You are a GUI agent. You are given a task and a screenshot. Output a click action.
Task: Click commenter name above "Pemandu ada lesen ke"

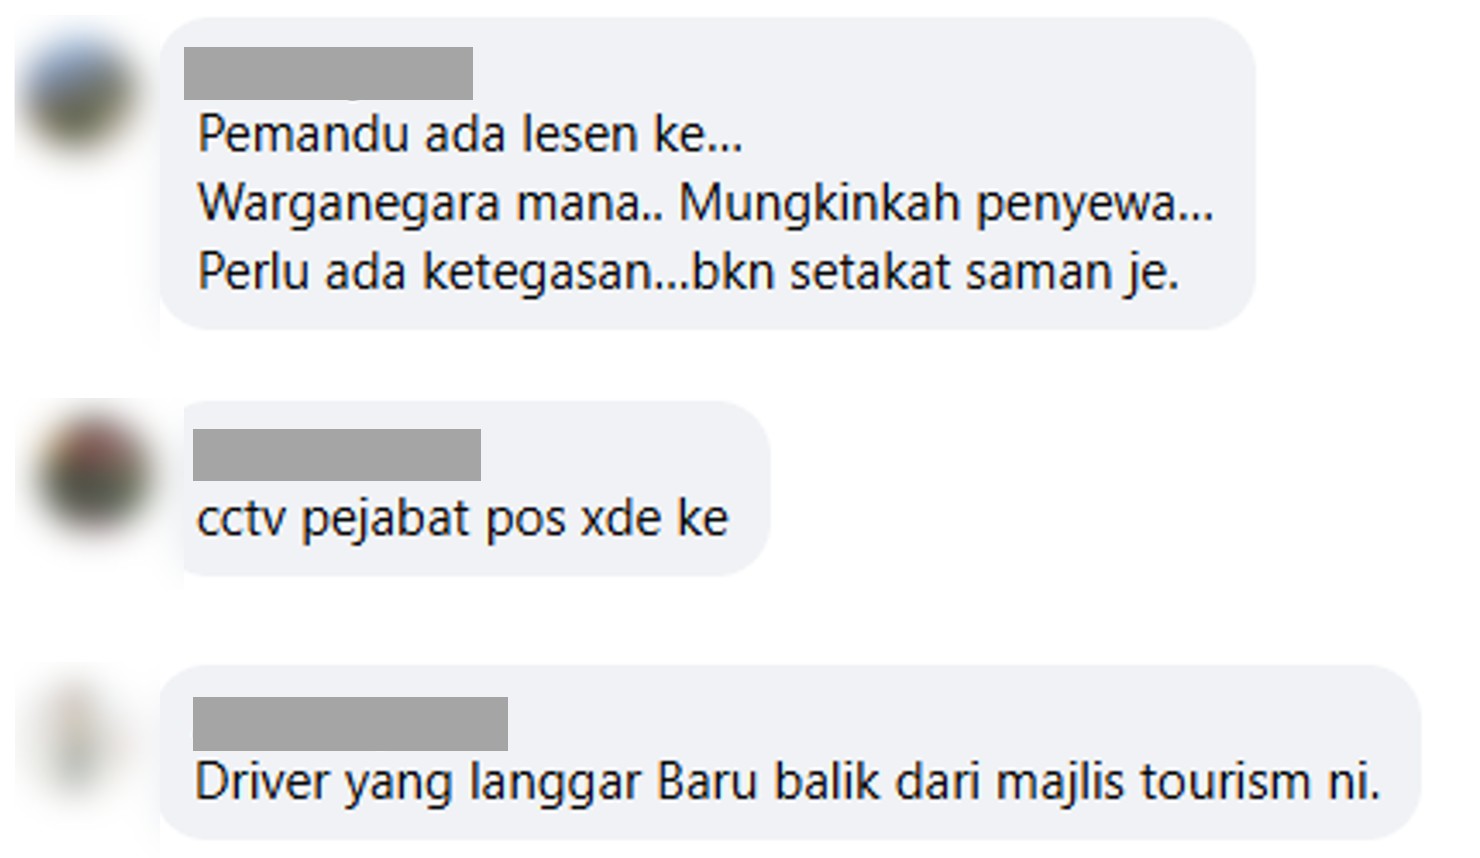click(328, 73)
